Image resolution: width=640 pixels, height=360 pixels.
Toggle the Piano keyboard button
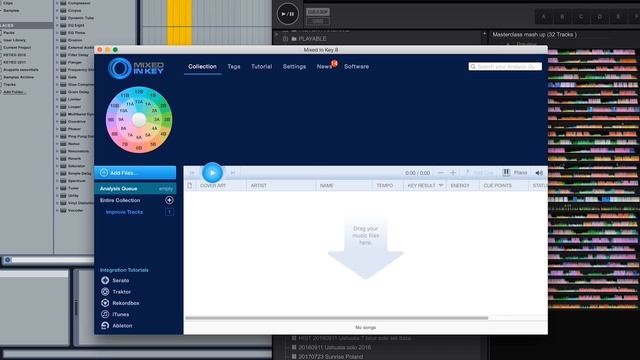tap(516, 173)
